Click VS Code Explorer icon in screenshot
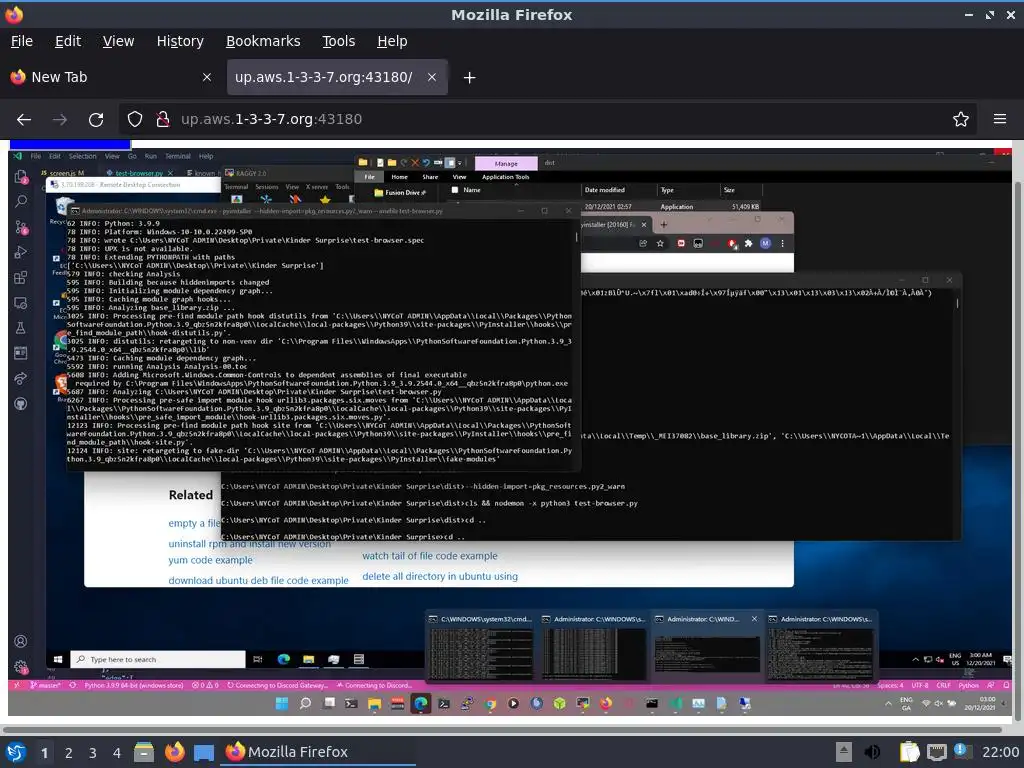The width and height of the screenshot is (1024, 768). point(21,177)
